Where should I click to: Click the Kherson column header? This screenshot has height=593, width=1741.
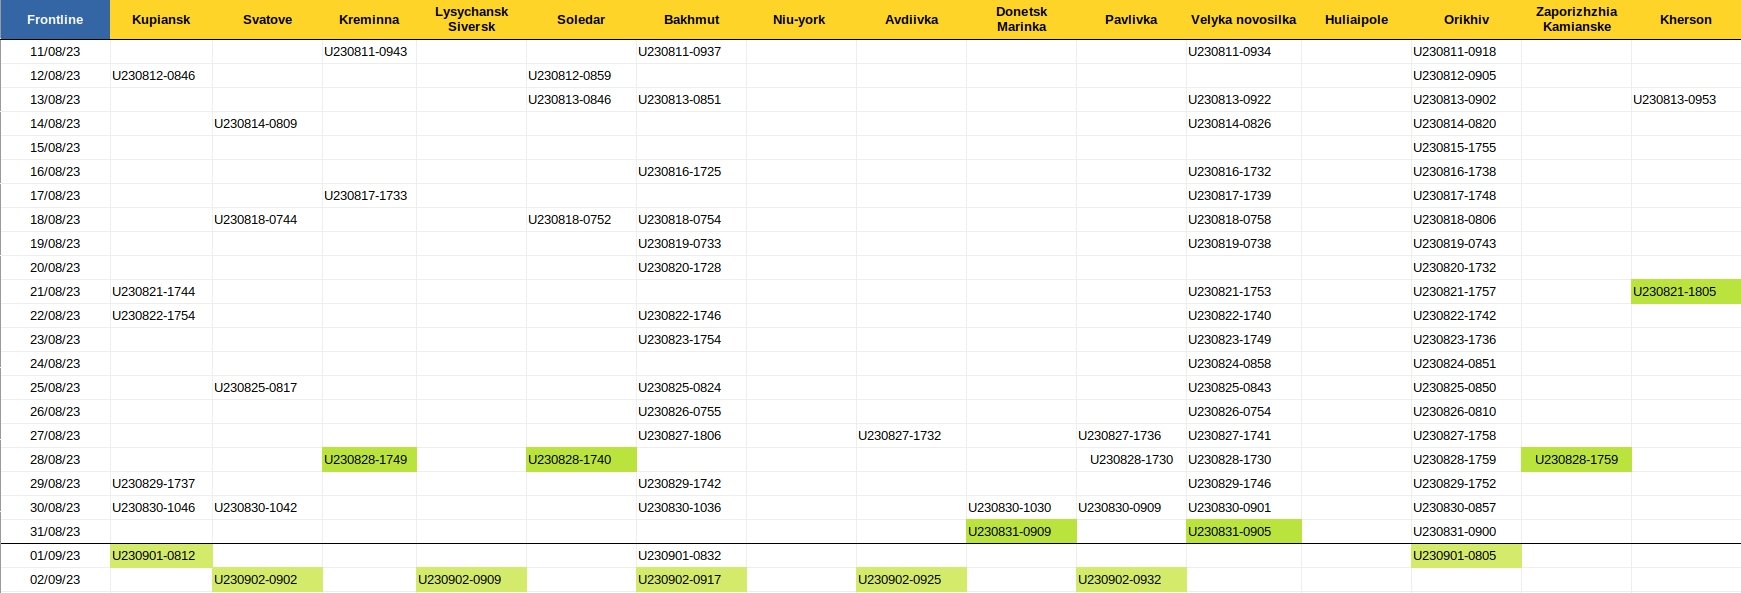(x=1686, y=19)
